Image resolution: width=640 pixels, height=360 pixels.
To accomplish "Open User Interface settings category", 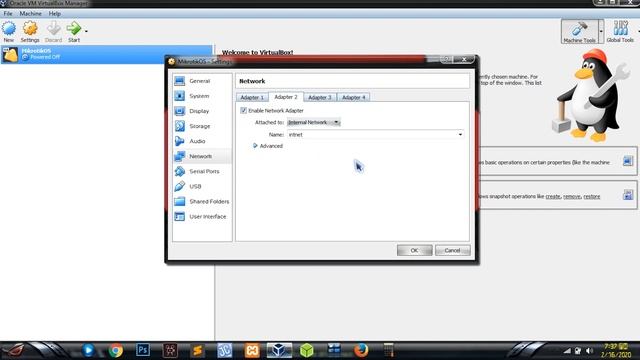I will click(202, 217).
